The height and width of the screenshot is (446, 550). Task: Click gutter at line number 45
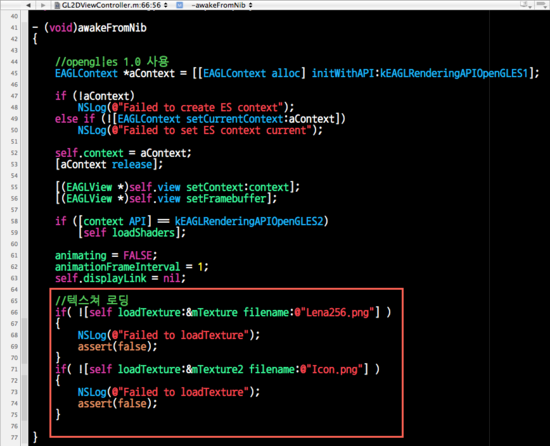[x=14, y=73]
